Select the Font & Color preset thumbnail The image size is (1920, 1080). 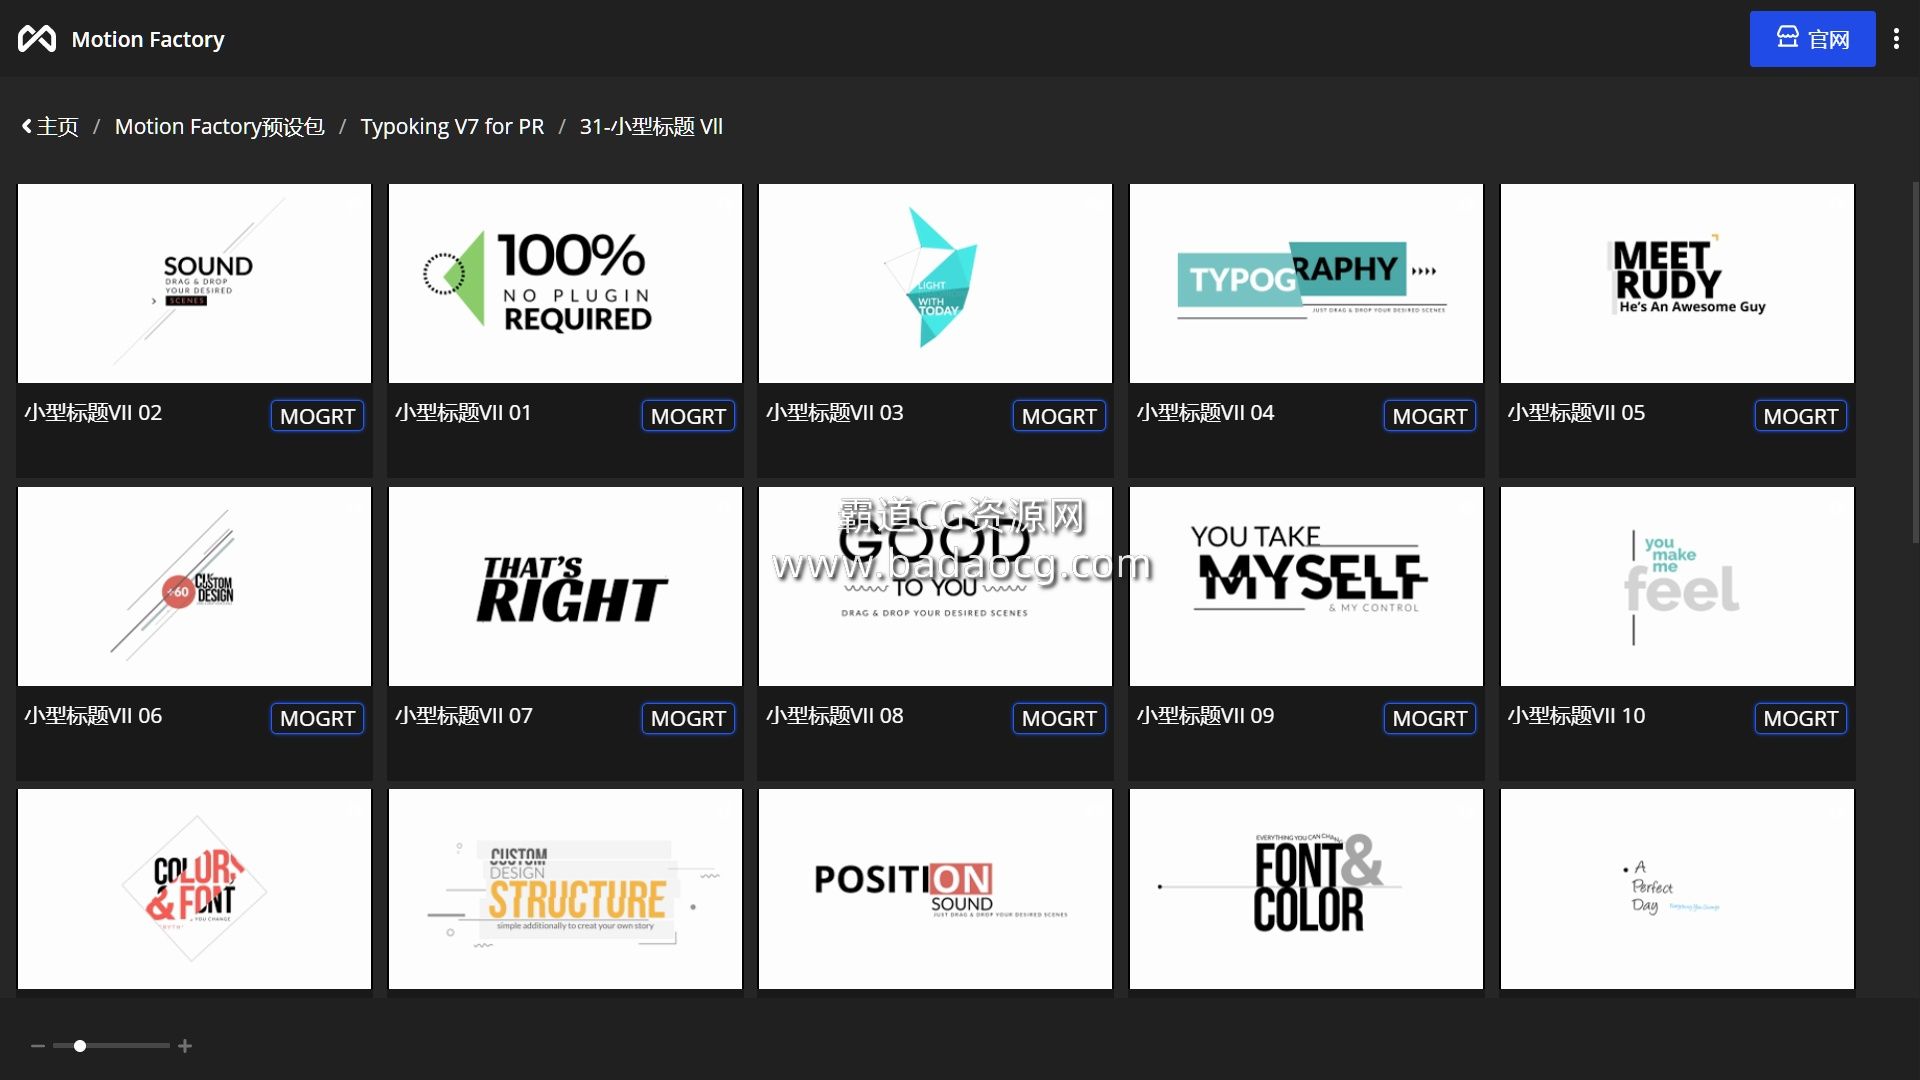pos(1306,889)
